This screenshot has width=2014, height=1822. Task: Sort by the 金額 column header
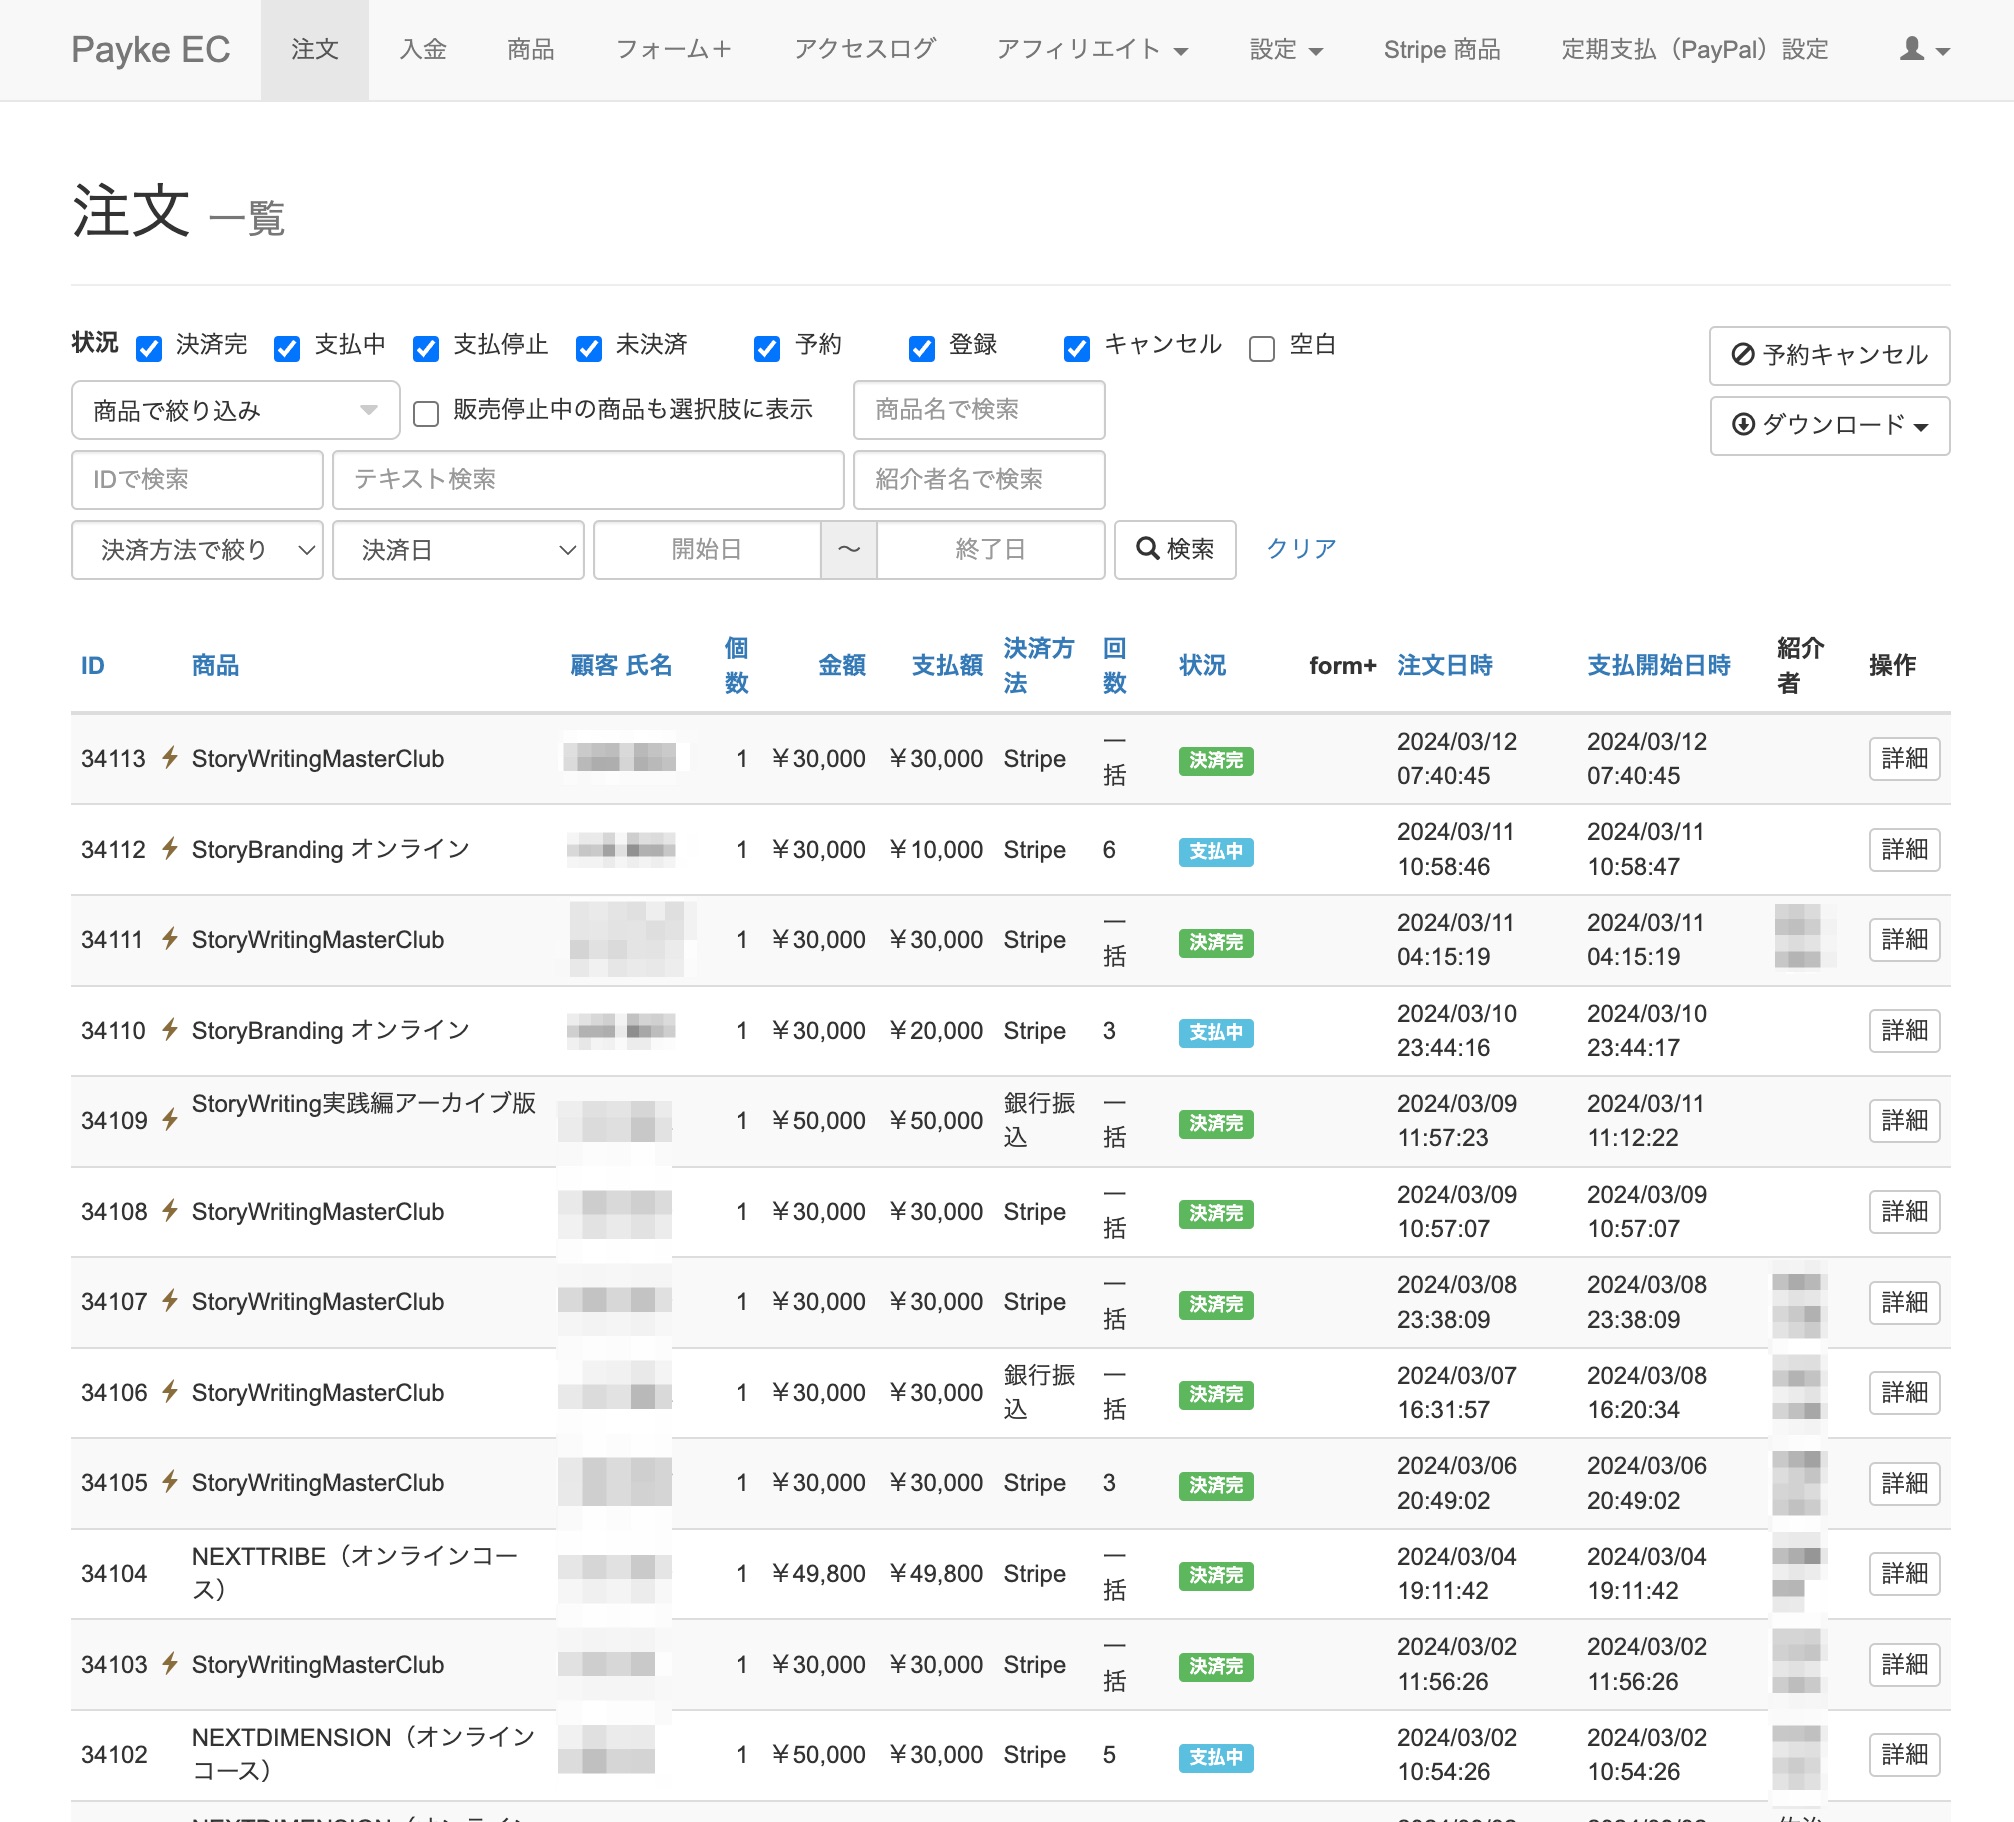click(x=842, y=665)
